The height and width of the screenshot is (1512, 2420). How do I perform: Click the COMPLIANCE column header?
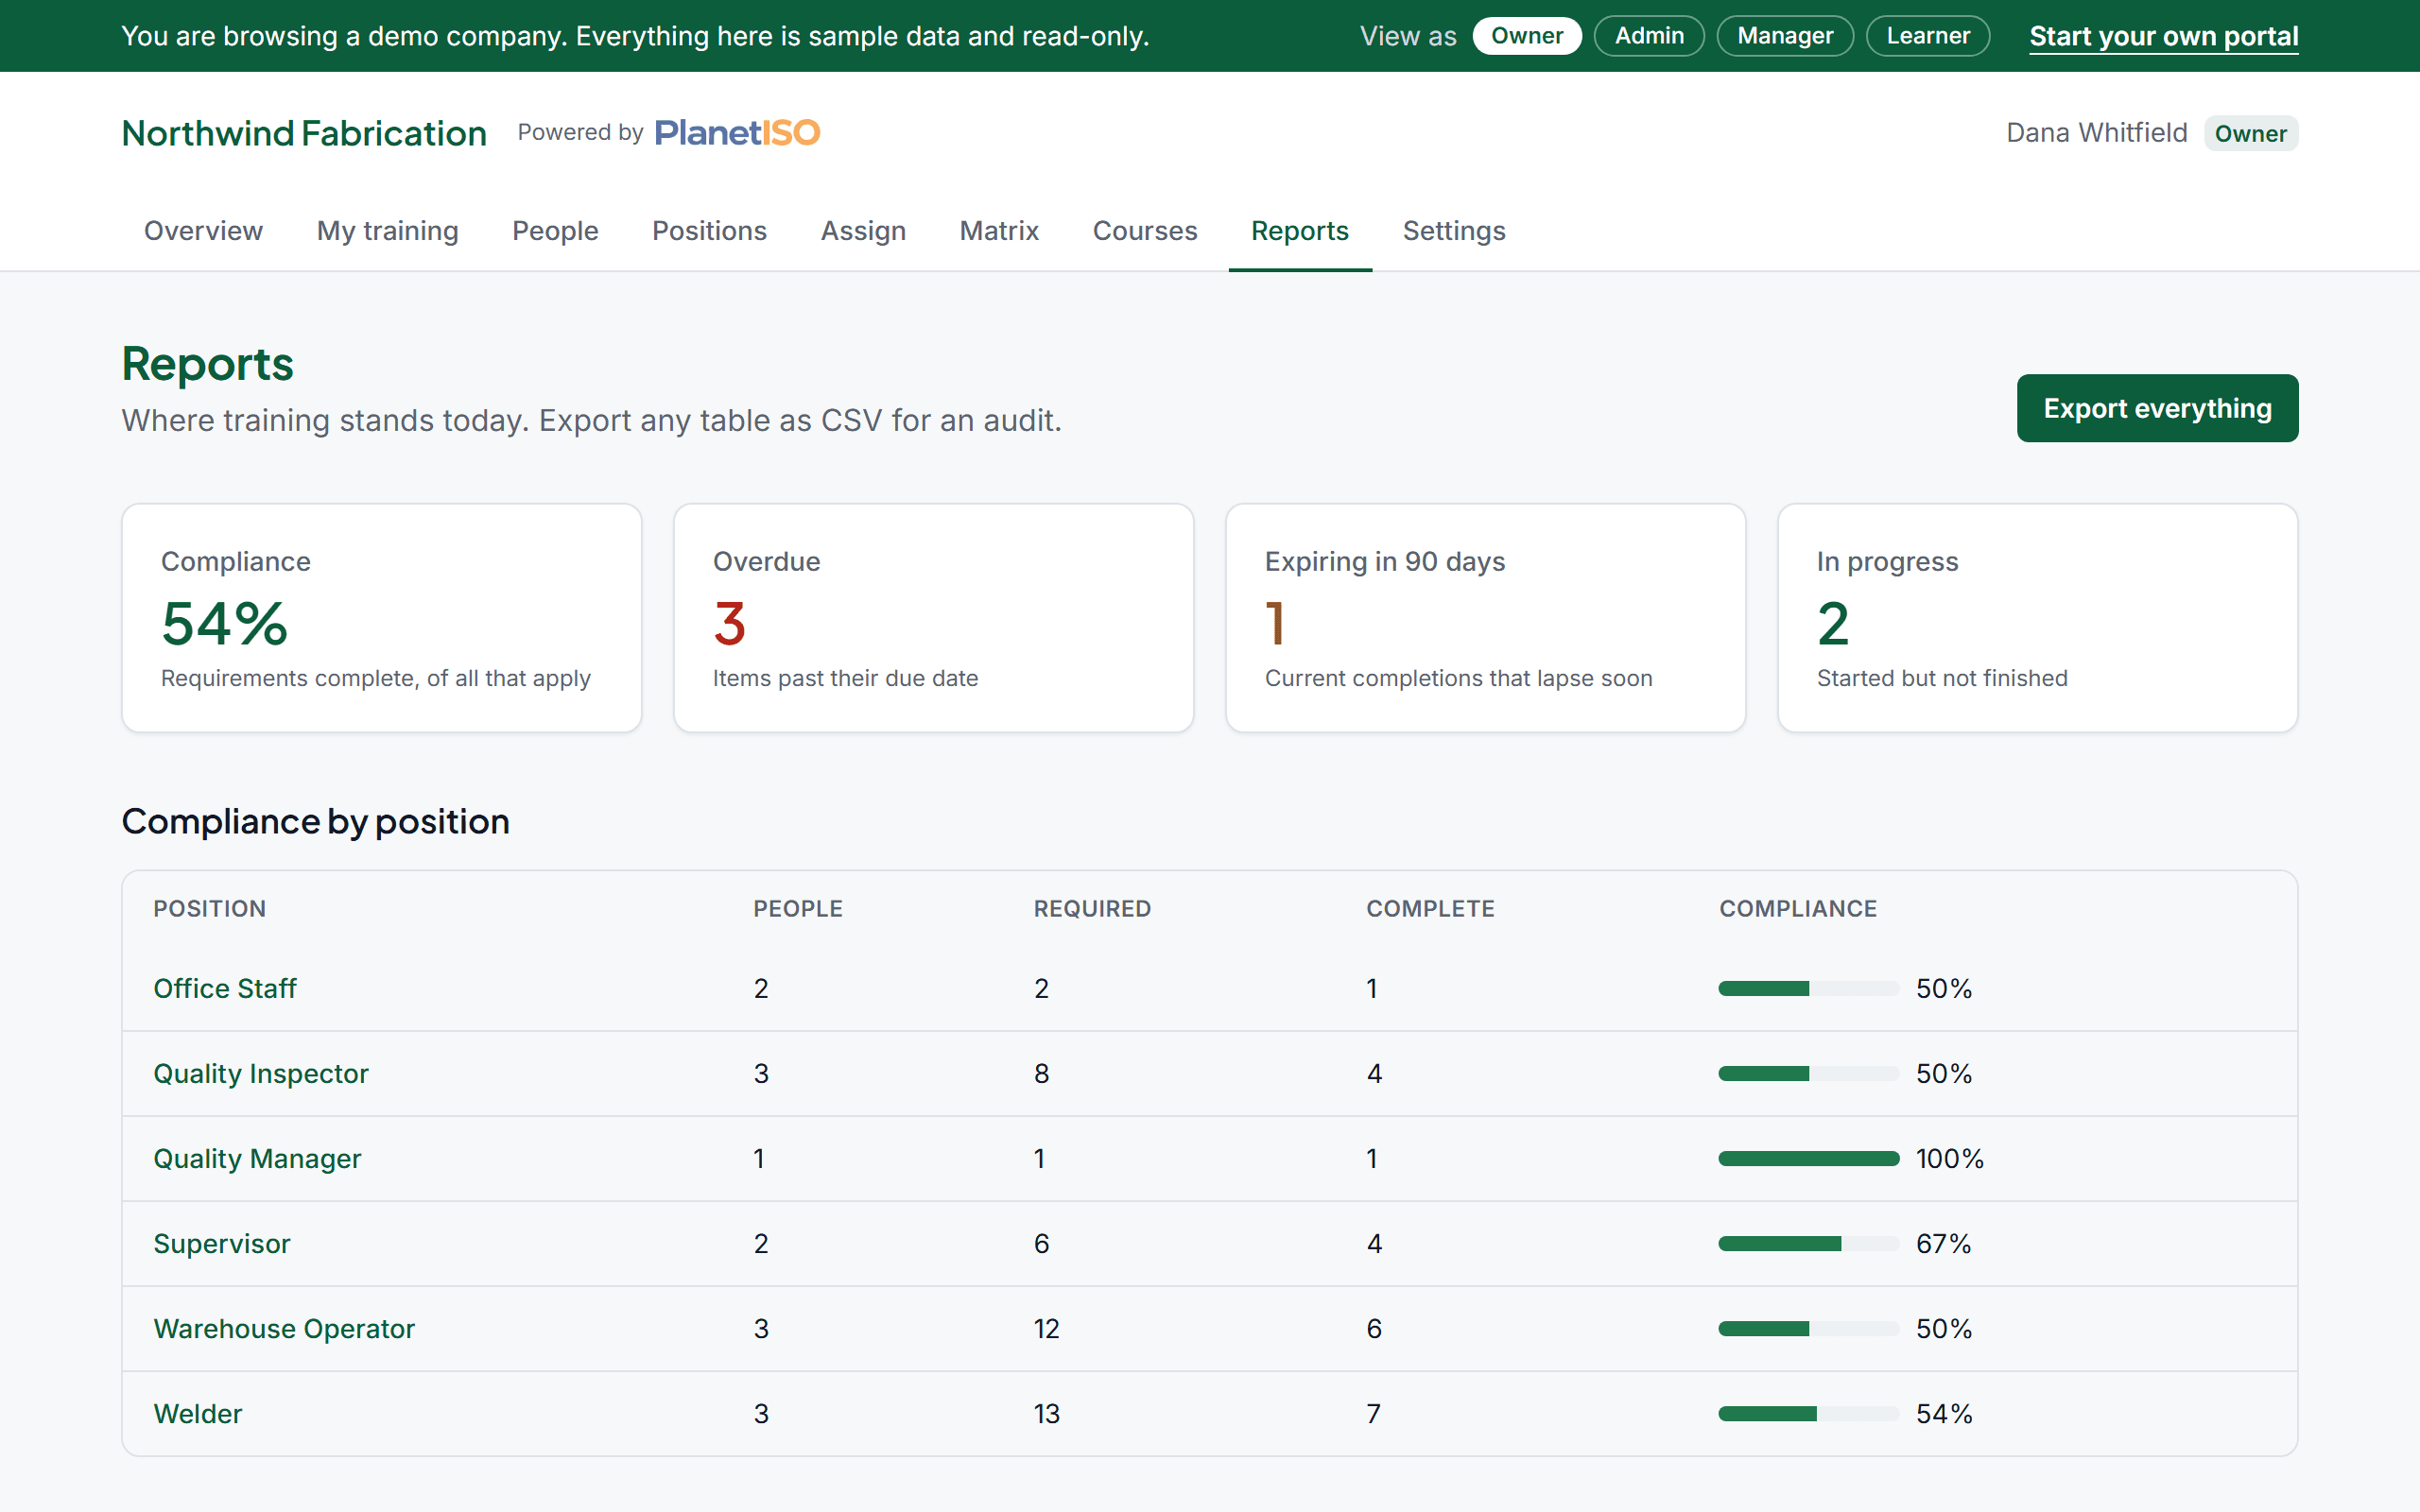[1798, 908]
